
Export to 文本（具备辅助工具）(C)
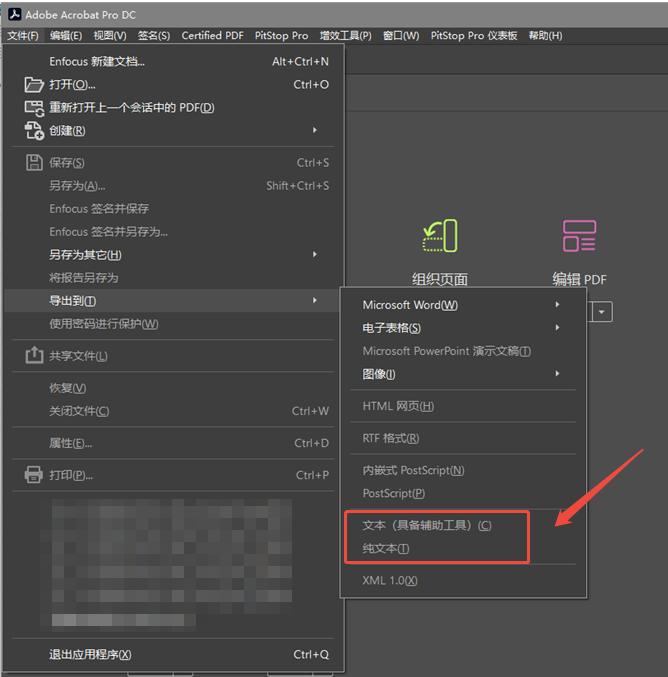(x=463, y=525)
